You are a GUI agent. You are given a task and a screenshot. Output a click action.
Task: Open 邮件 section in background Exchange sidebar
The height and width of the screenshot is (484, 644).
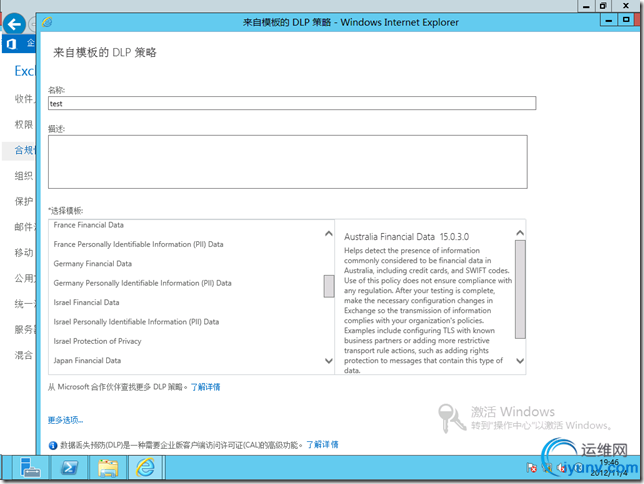[24, 227]
